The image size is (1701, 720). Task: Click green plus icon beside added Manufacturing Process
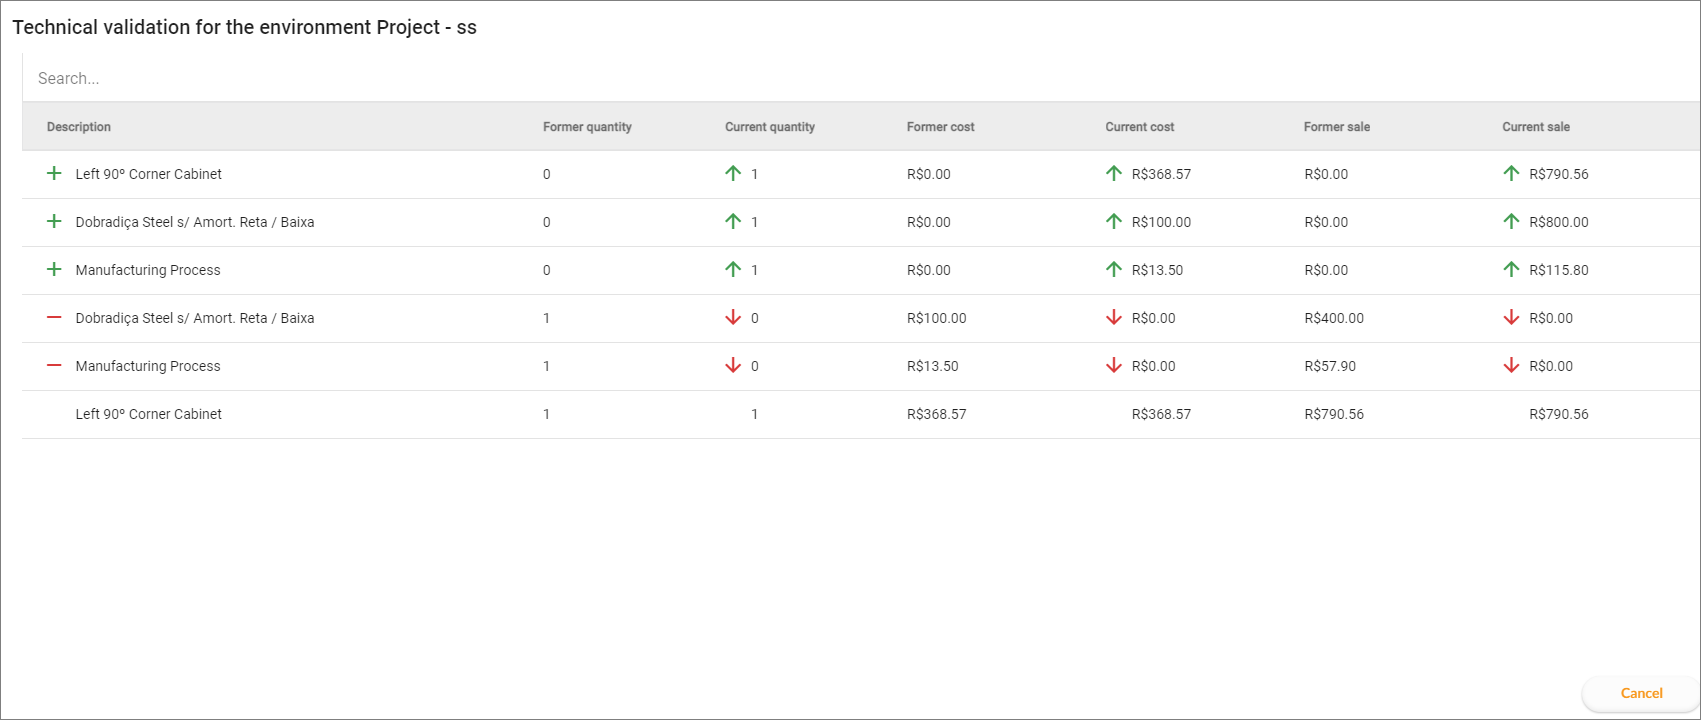point(54,269)
